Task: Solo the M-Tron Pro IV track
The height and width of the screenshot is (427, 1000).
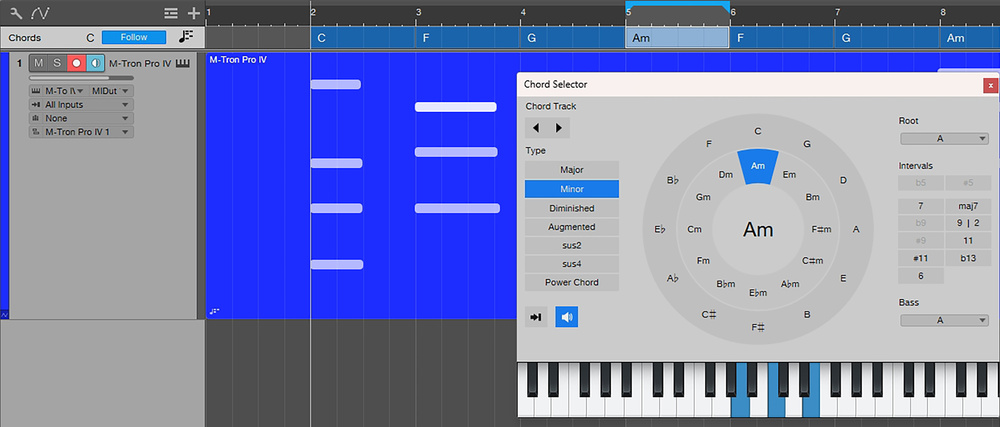Action: 57,64
